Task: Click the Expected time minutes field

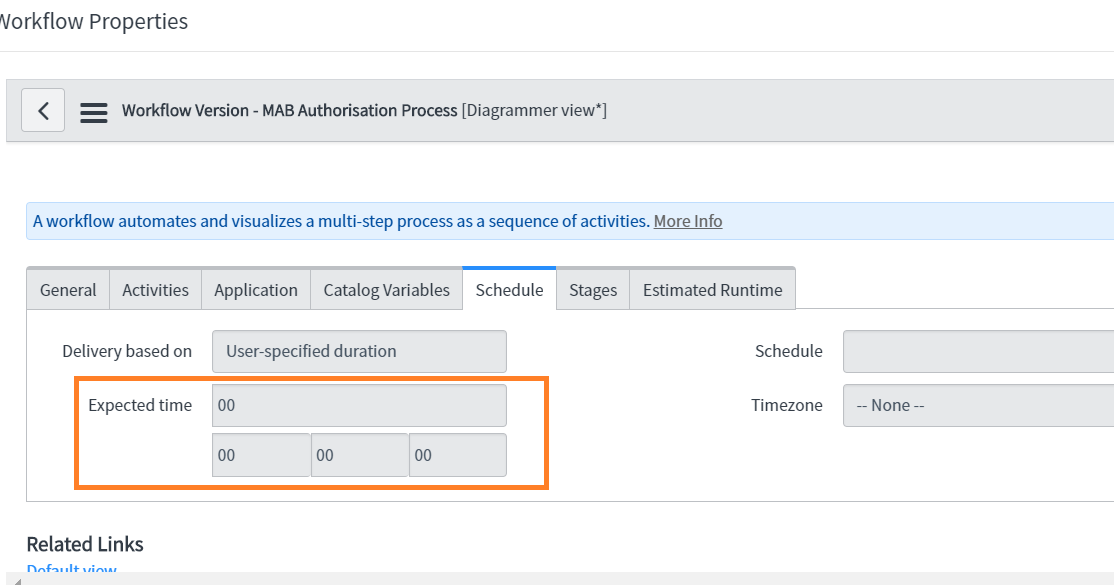Action: coord(359,455)
